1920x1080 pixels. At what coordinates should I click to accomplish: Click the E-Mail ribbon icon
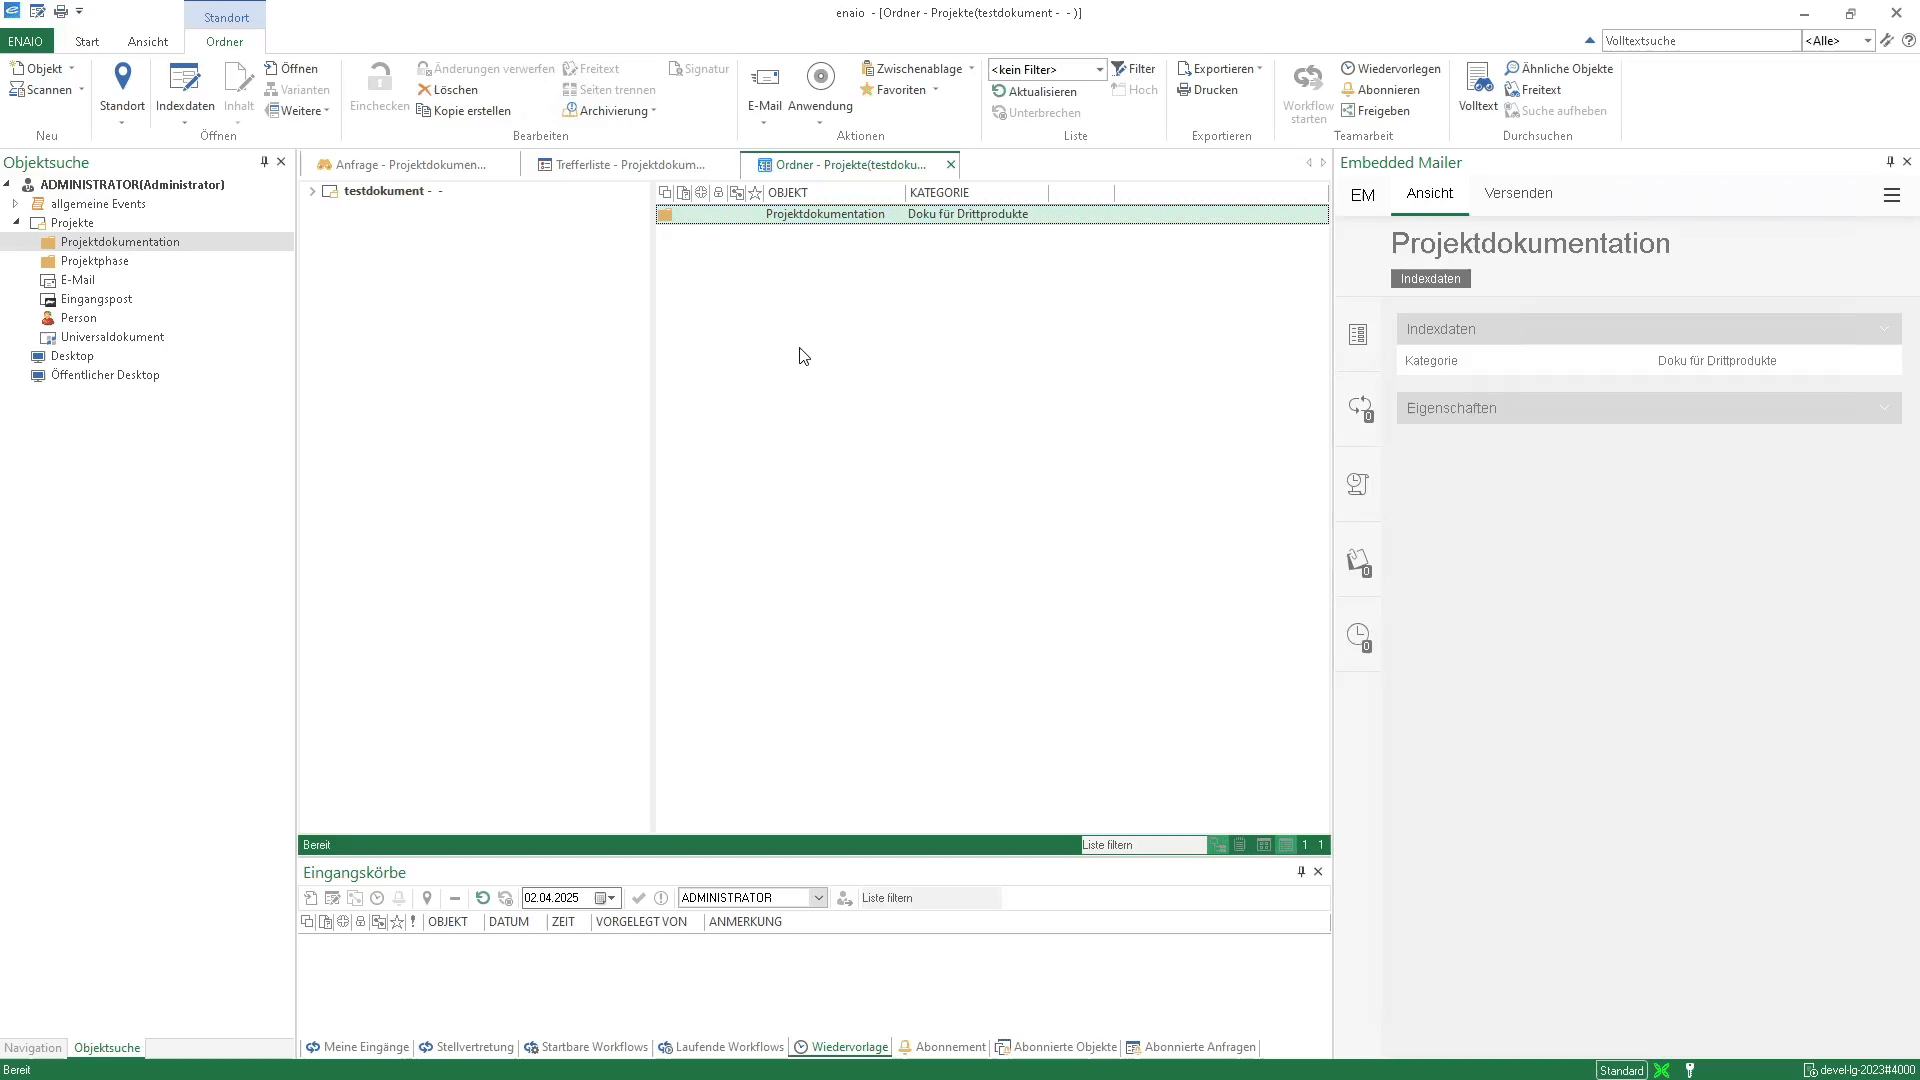(765, 78)
